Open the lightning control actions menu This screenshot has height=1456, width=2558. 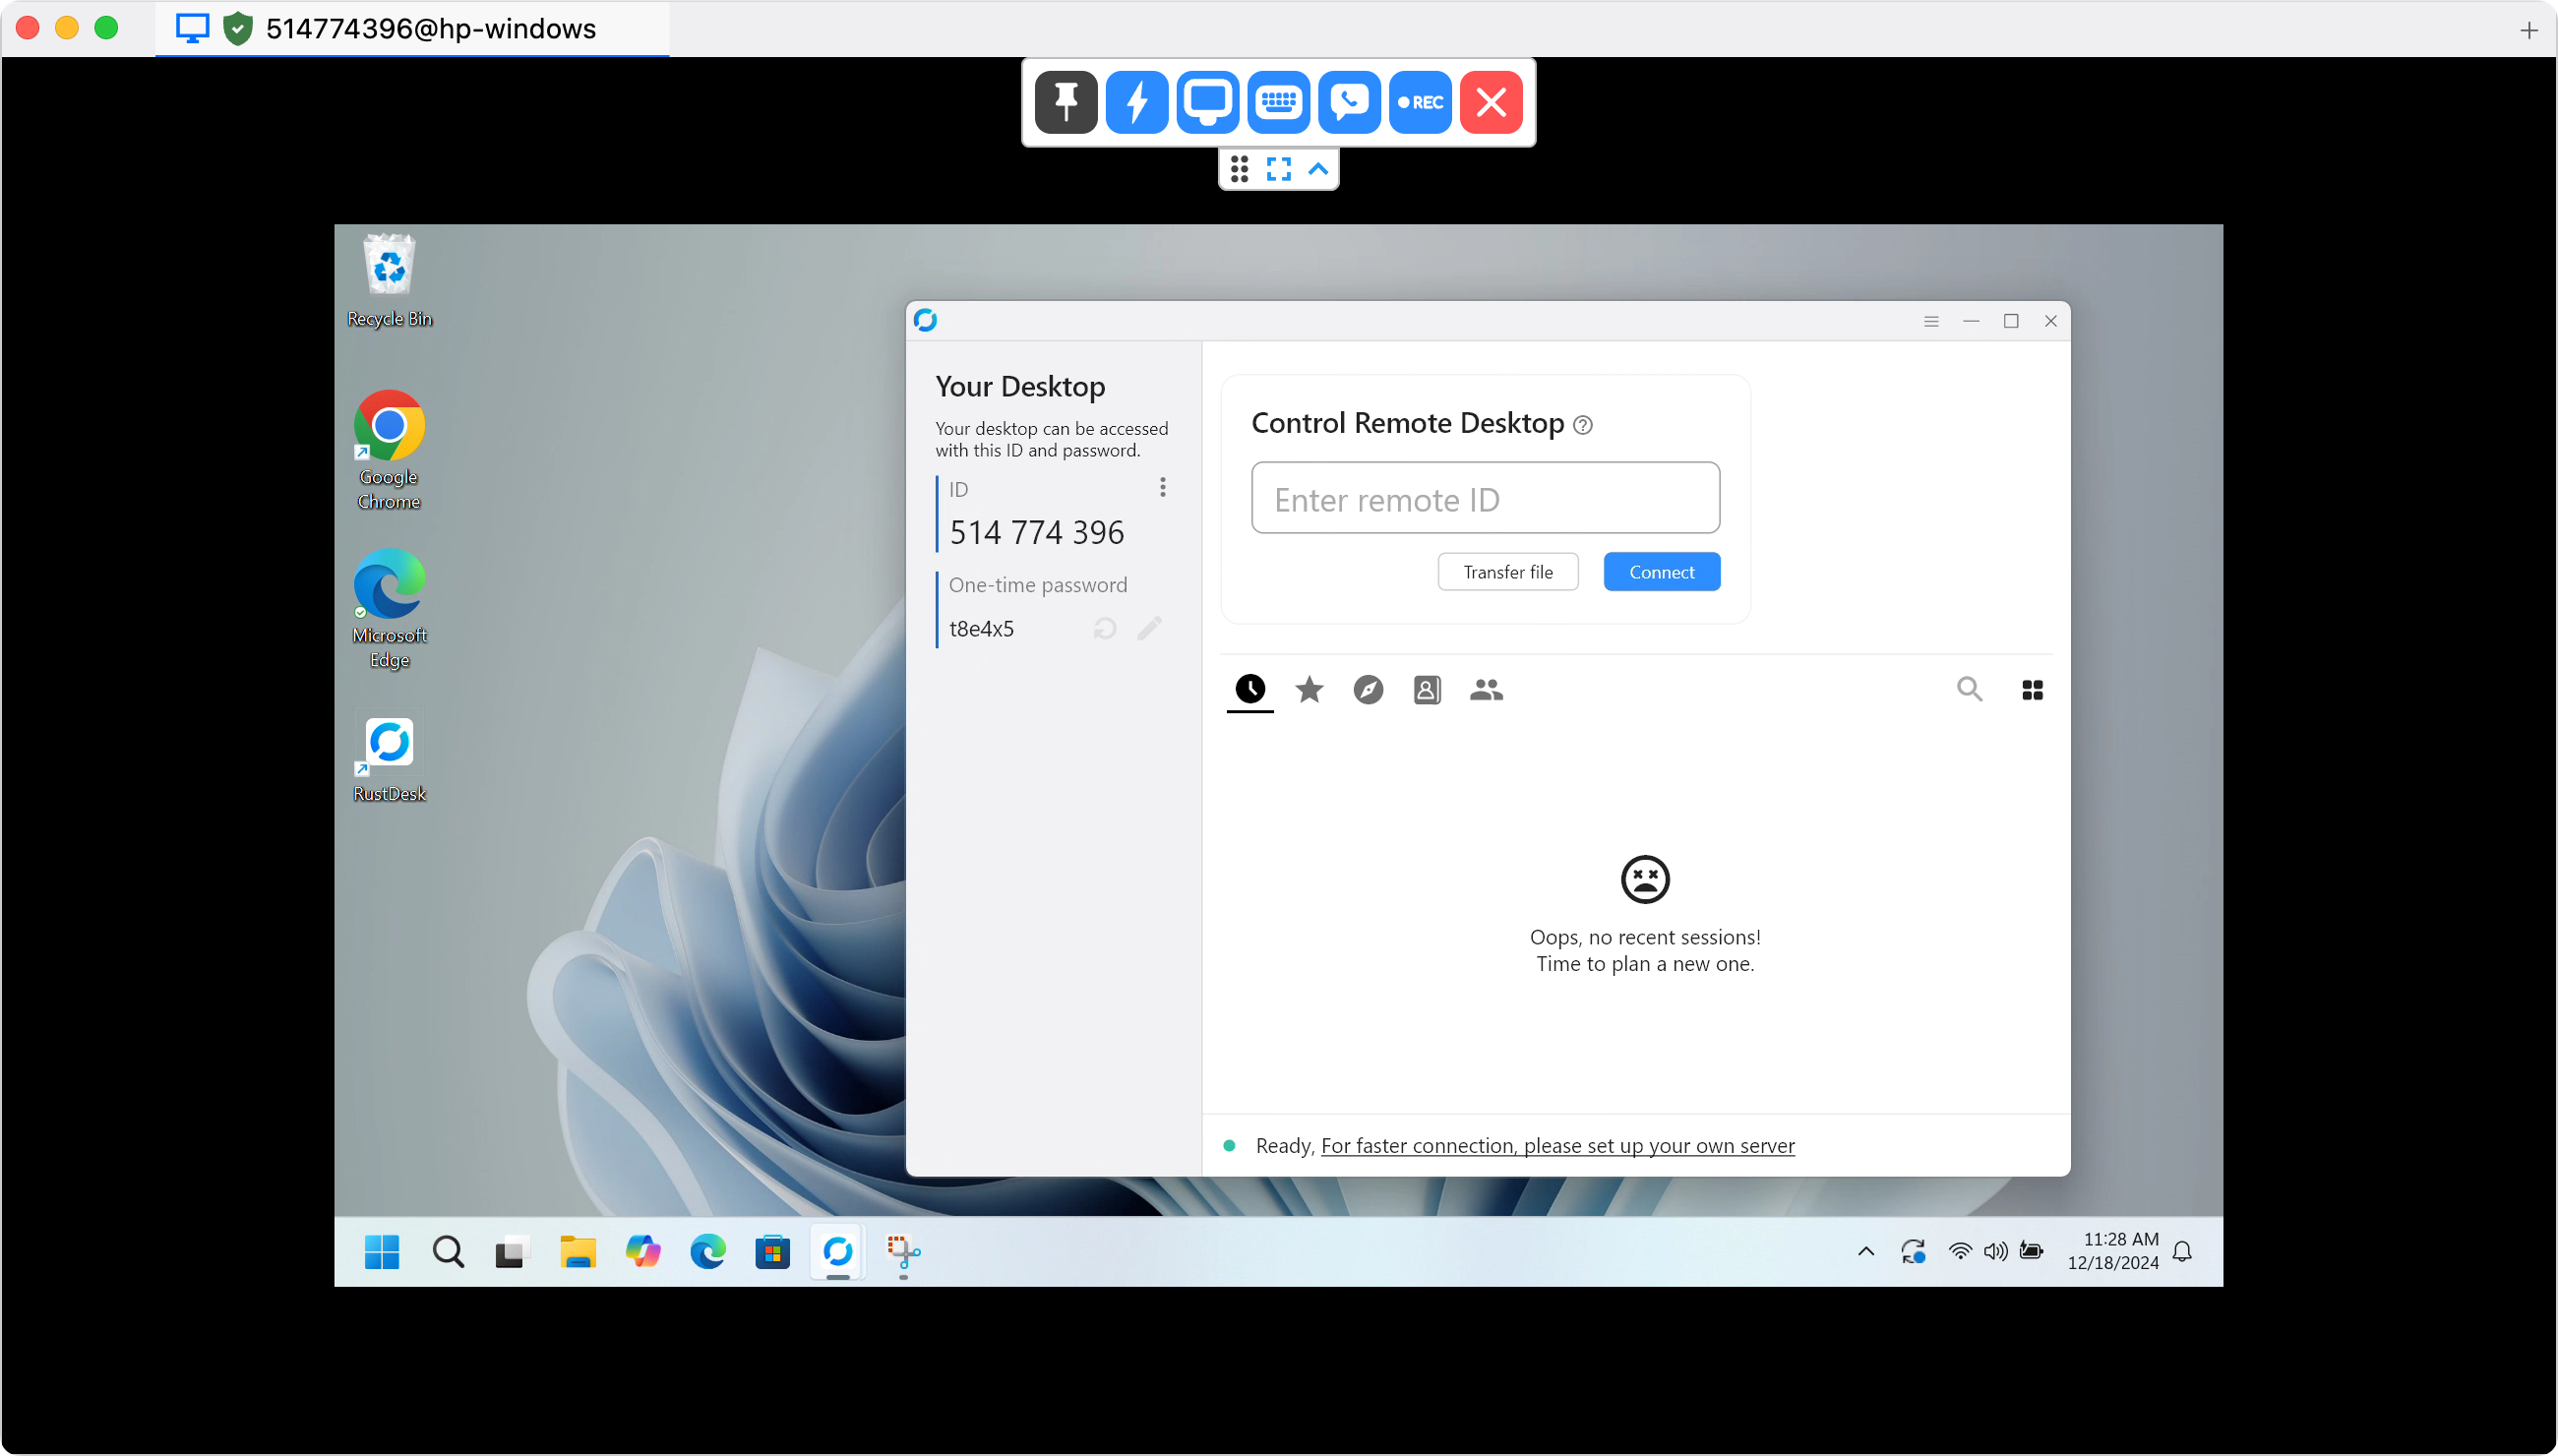pos(1136,102)
